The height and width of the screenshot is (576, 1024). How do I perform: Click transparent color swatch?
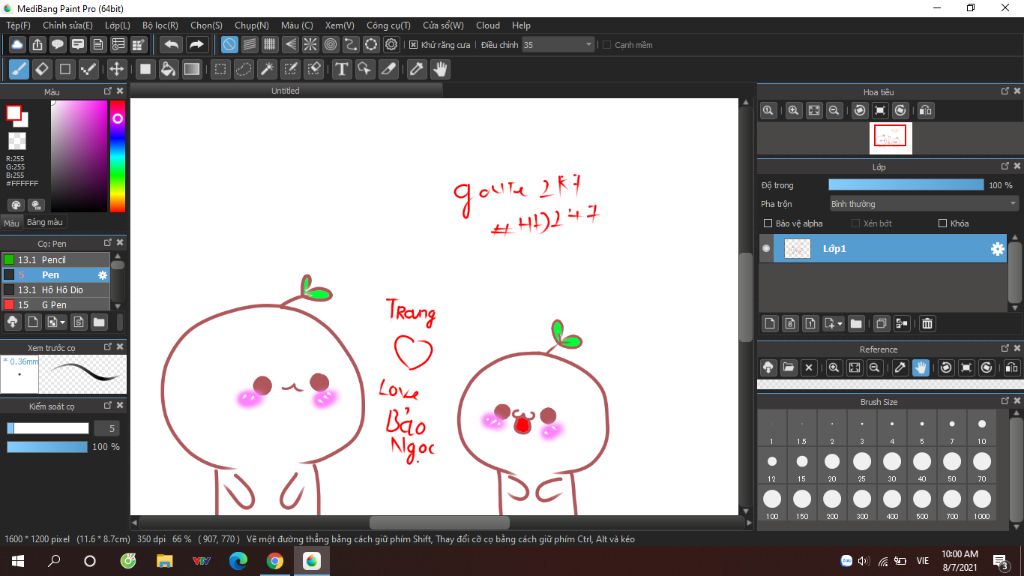(x=17, y=140)
